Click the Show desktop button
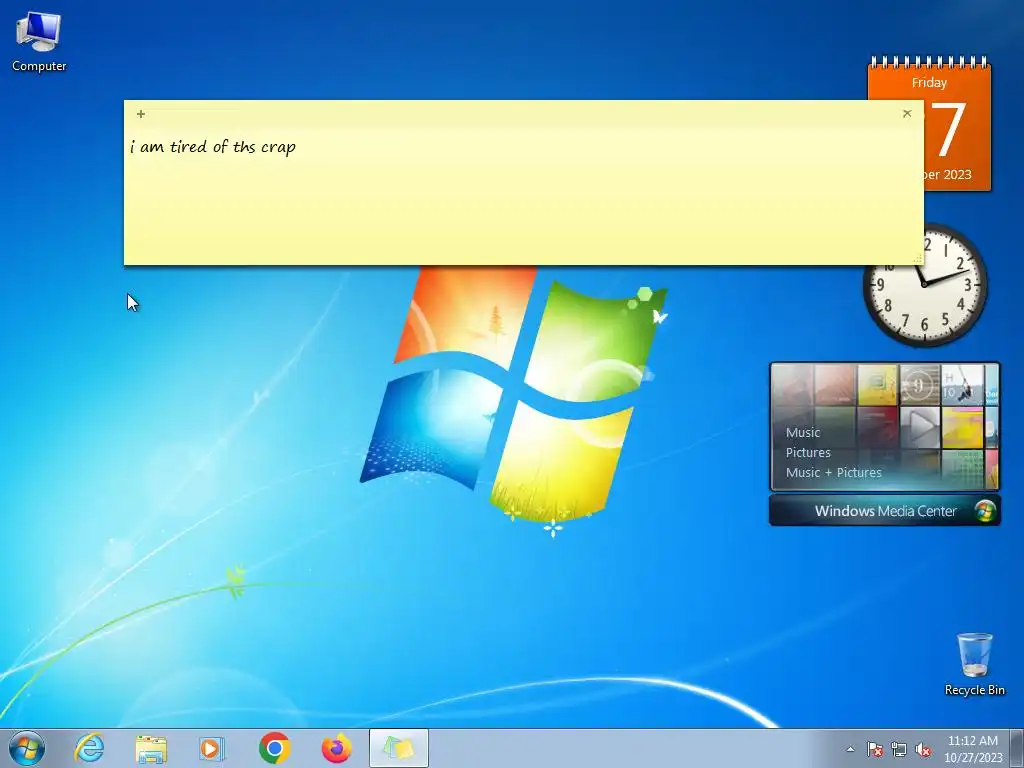The width and height of the screenshot is (1024, 768). pyautogui.click(x=1017, y=748)
